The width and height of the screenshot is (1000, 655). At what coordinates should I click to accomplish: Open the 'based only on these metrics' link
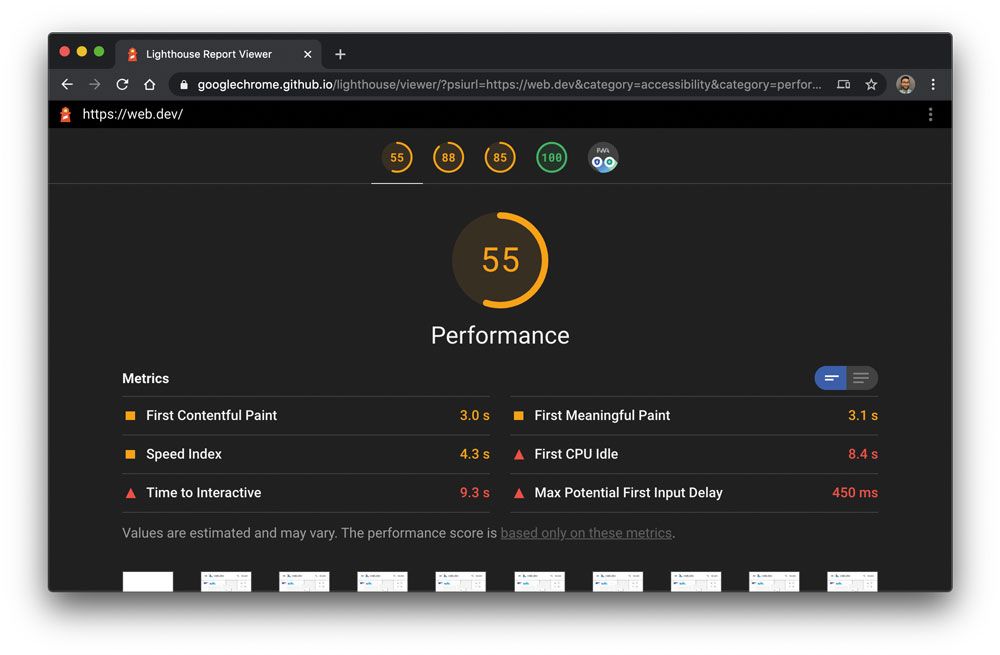click(586, 533)
